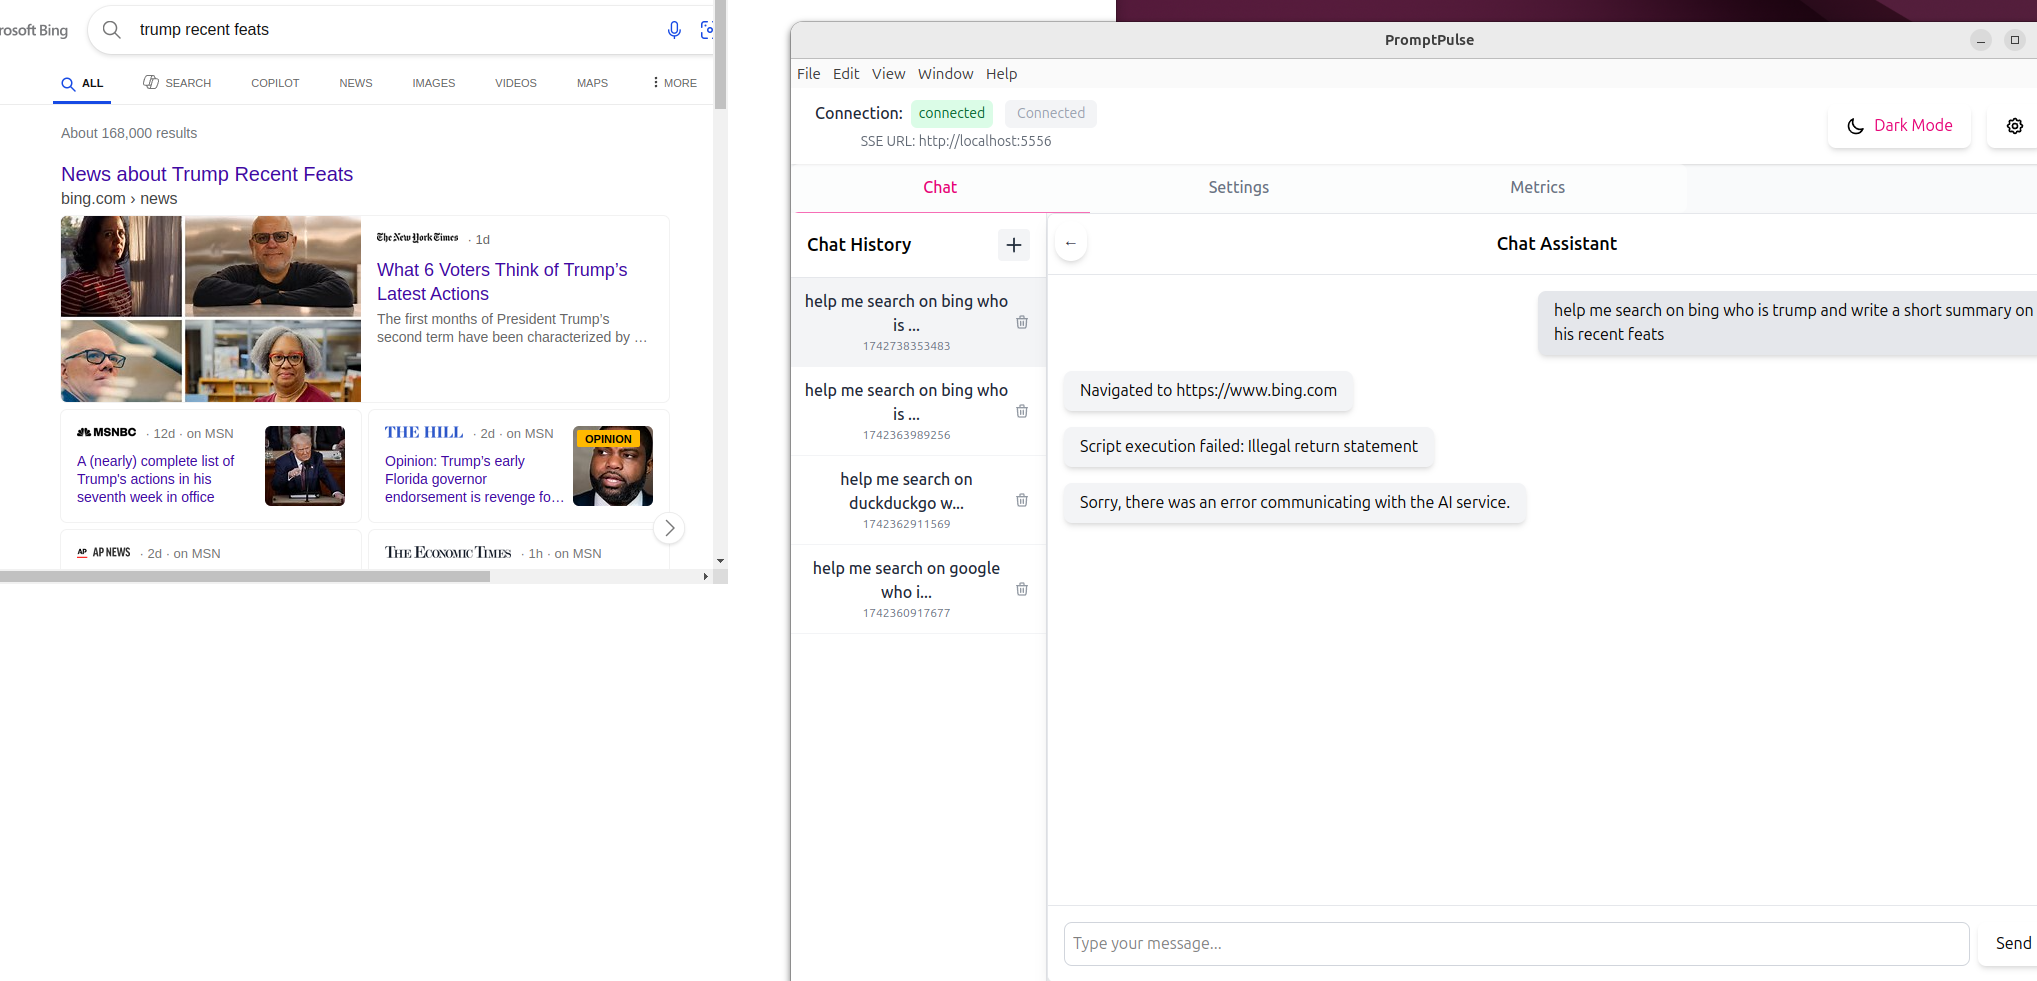The image size is (2037, 981).
Task: Click the green 'connected' status badge
Action: (x=952, y=113)
